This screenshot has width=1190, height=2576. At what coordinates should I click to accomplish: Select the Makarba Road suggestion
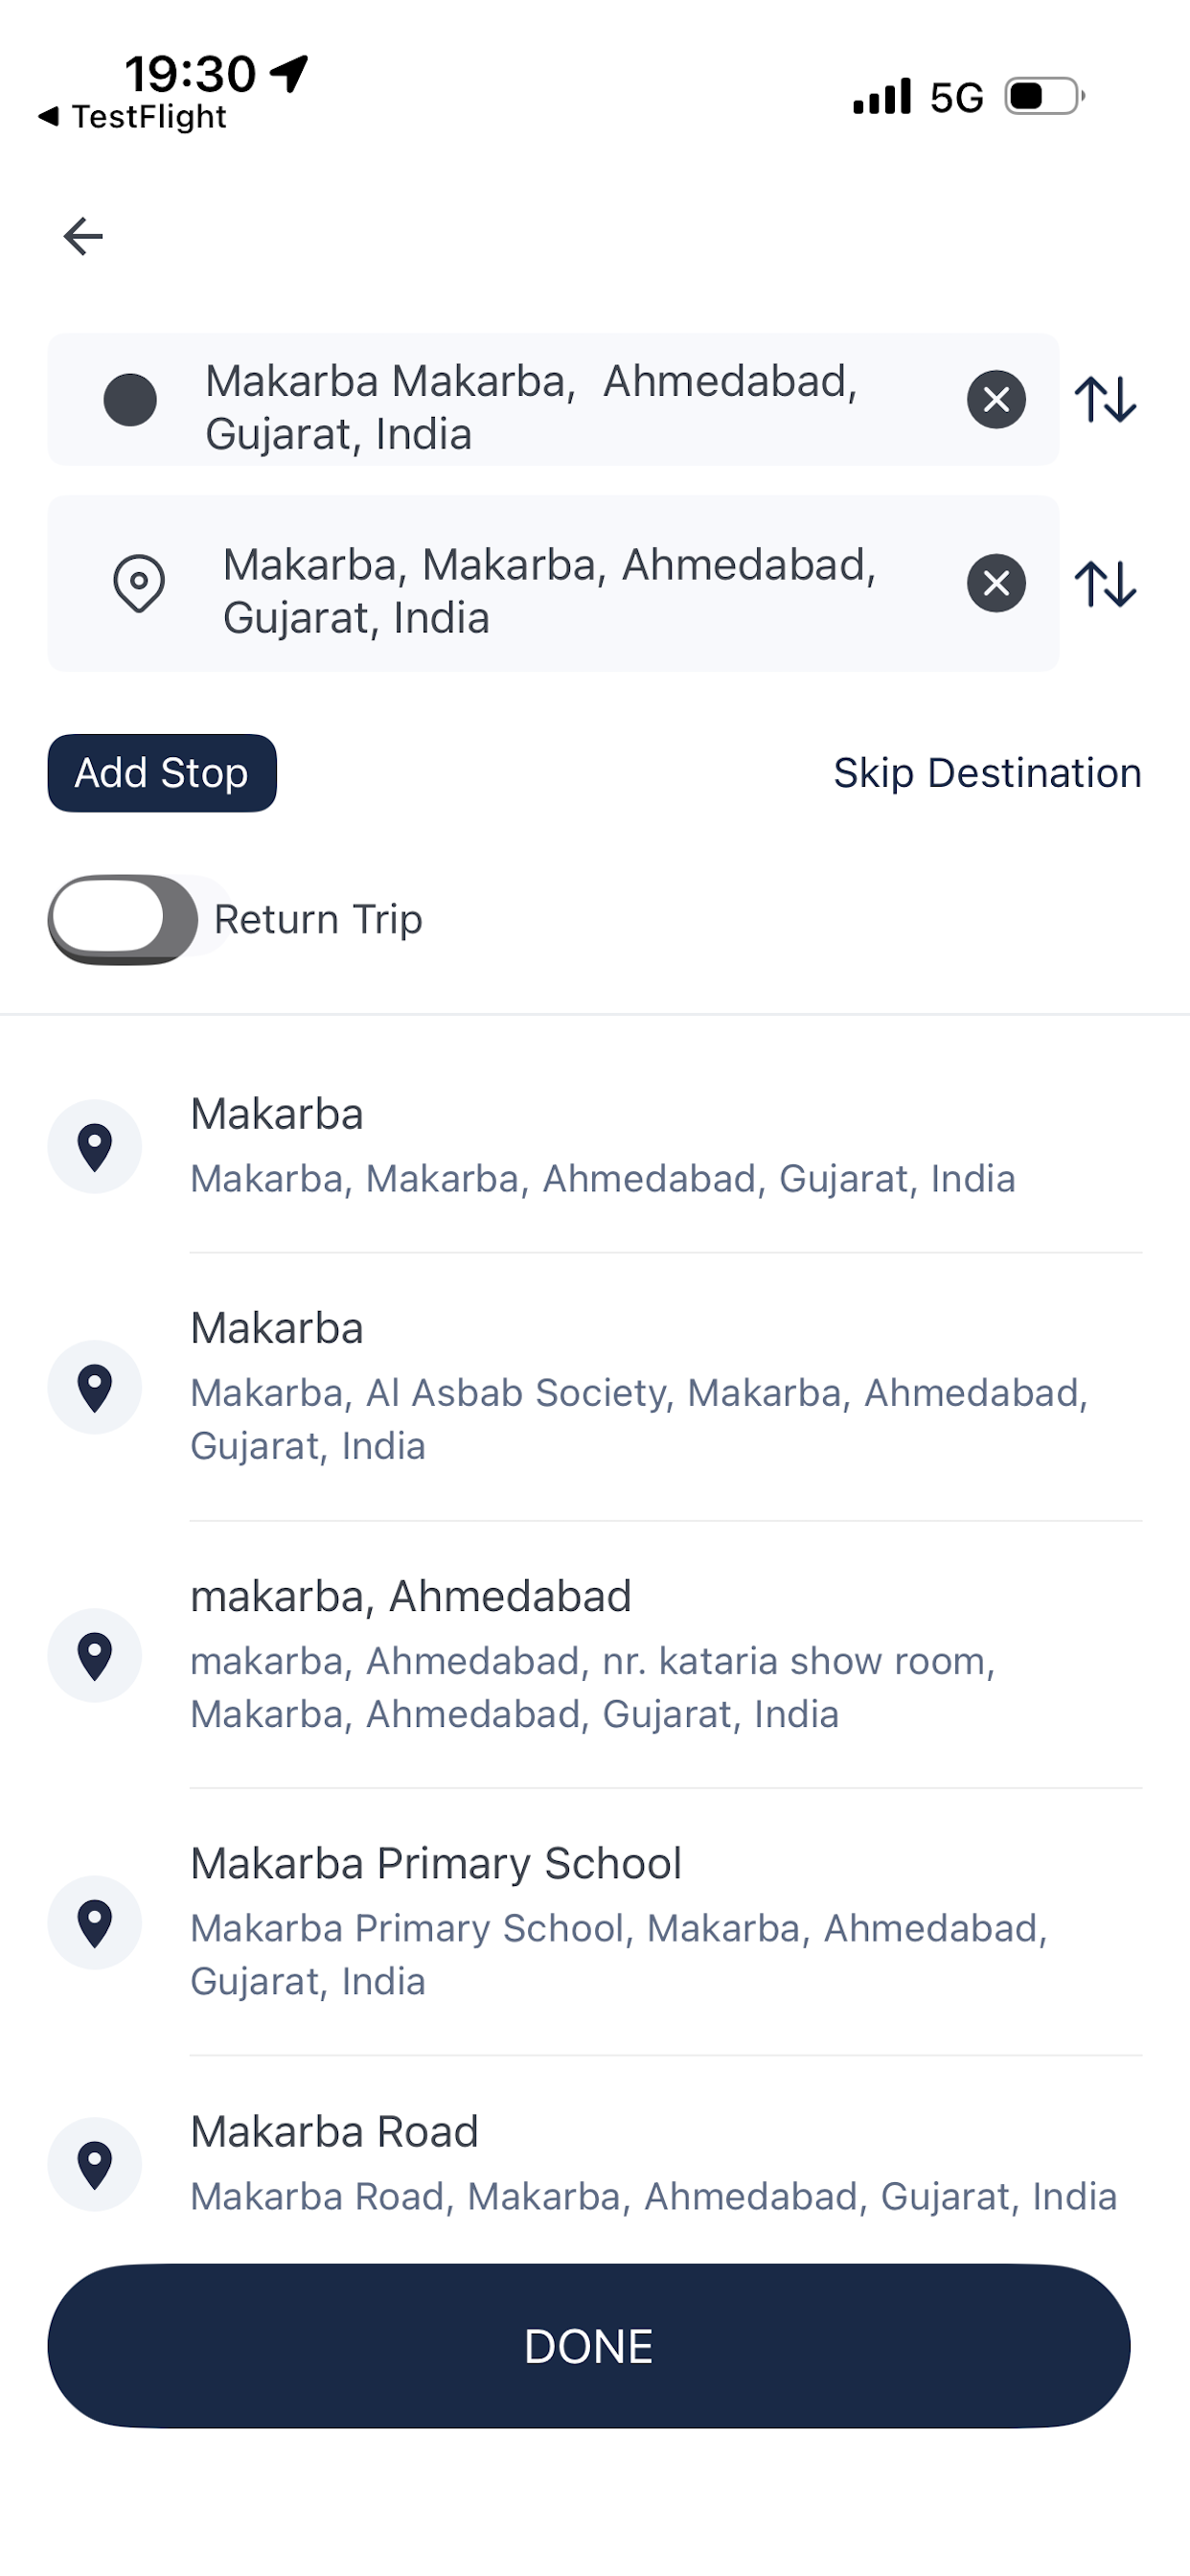tap(595, 2164)
